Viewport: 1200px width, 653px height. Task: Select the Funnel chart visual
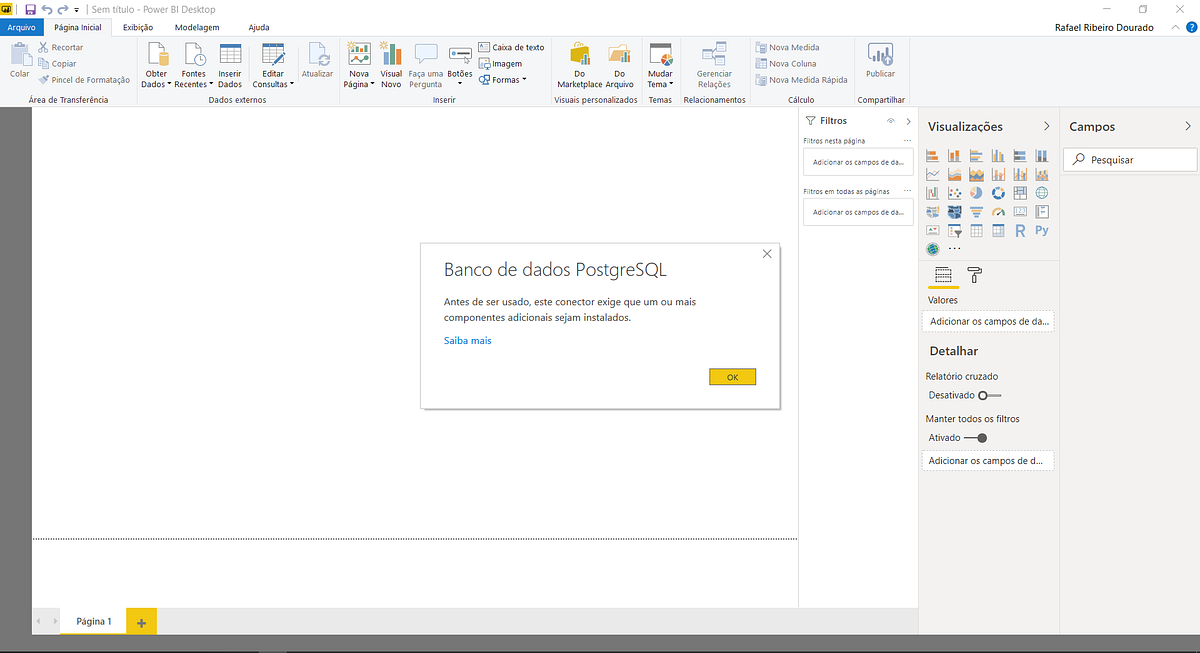[x=976, y=211]
